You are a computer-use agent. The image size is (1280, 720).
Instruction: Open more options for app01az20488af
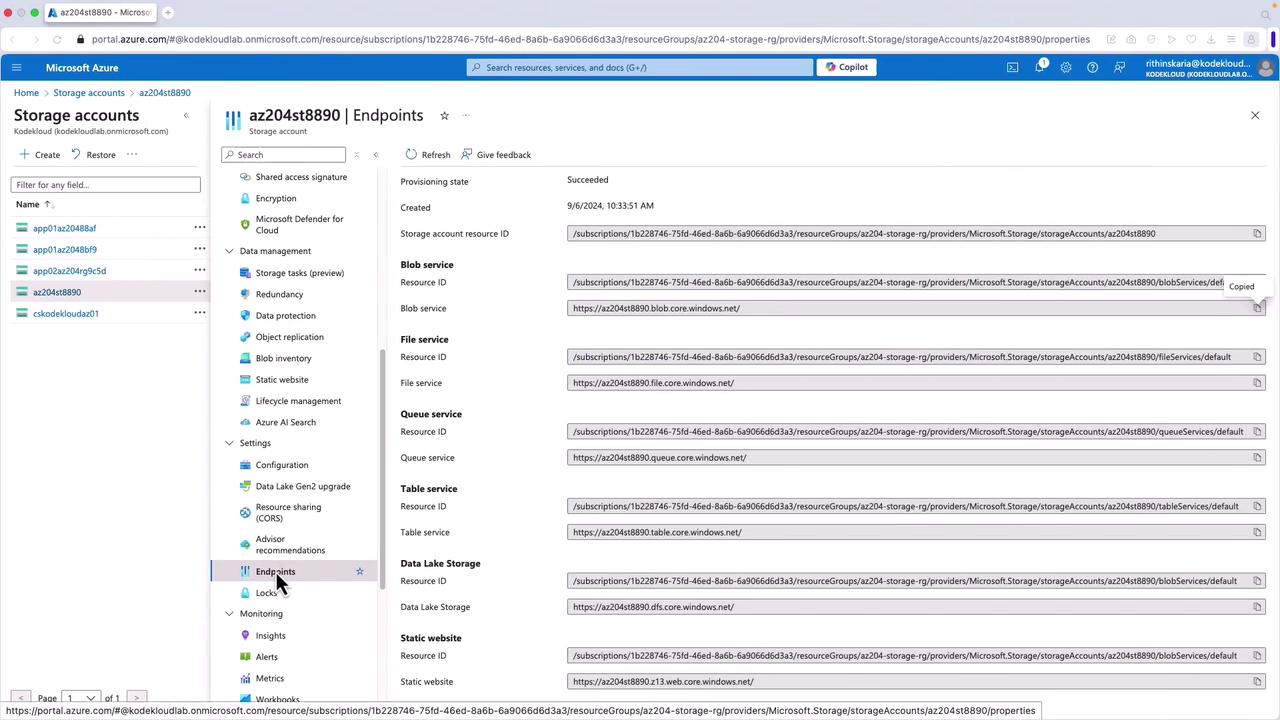coord(200,228)
